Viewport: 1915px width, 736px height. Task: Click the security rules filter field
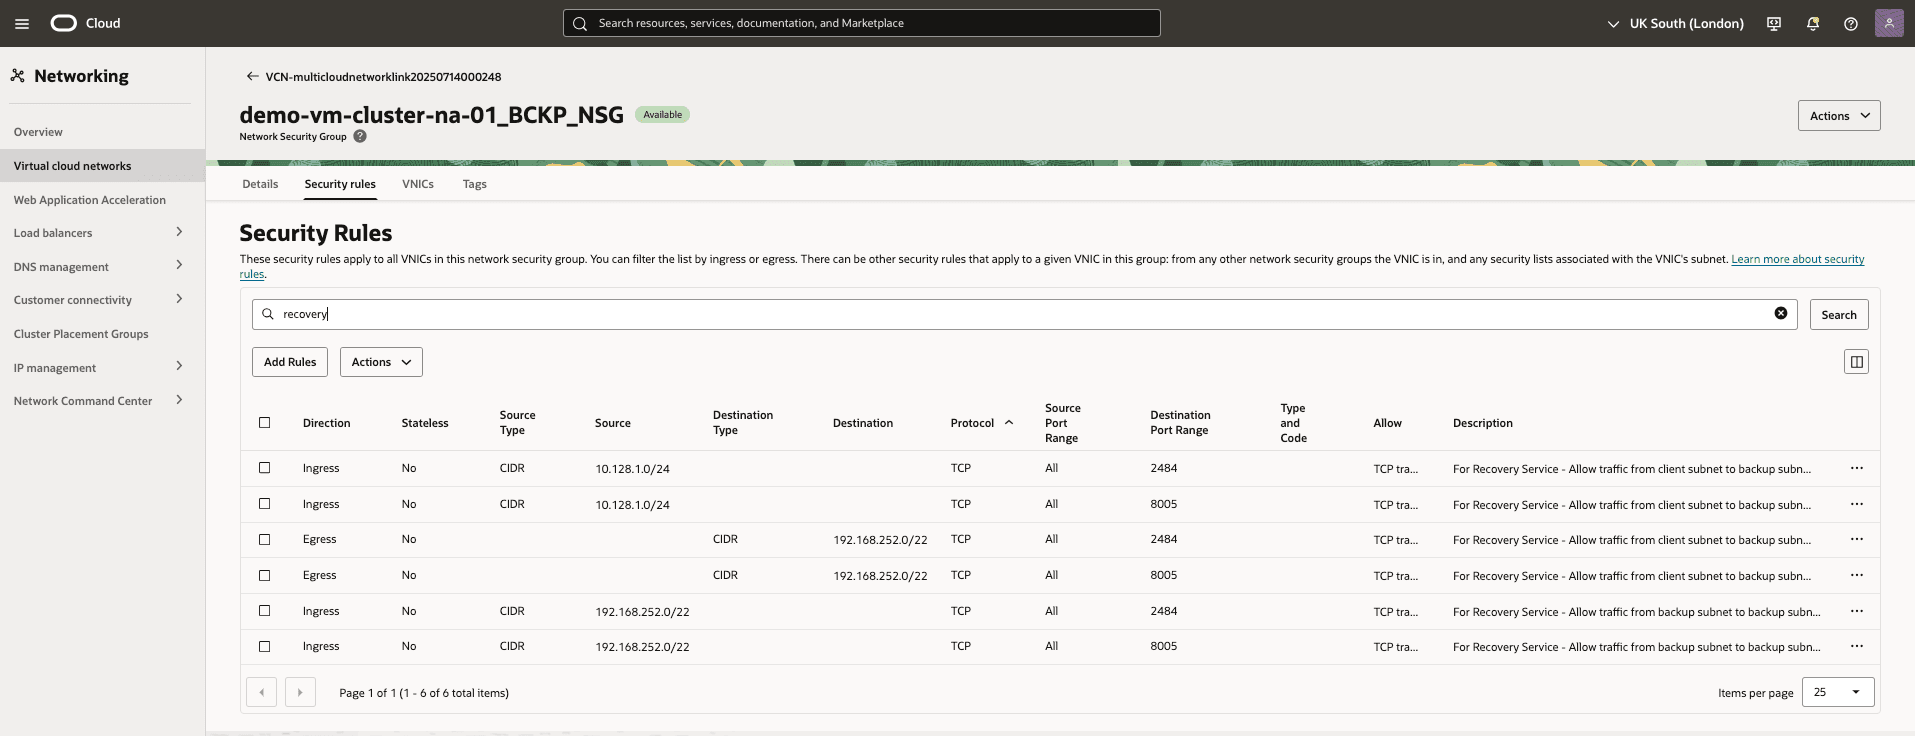pos(1024,314)
